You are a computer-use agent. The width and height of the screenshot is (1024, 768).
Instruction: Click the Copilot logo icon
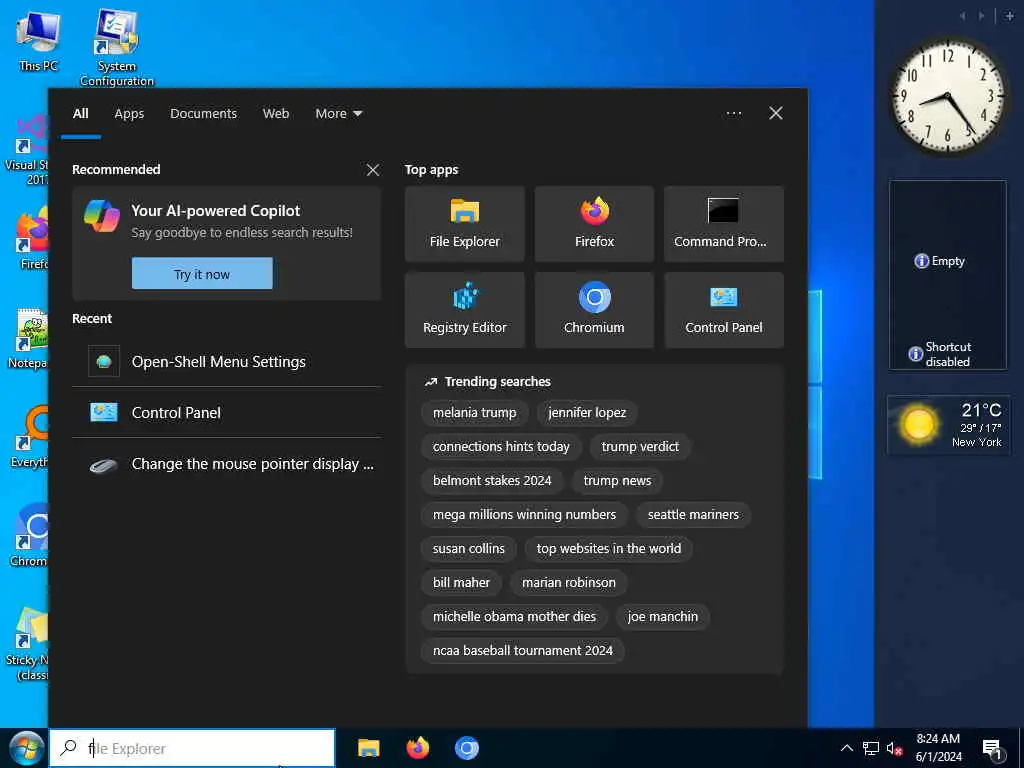102,216
